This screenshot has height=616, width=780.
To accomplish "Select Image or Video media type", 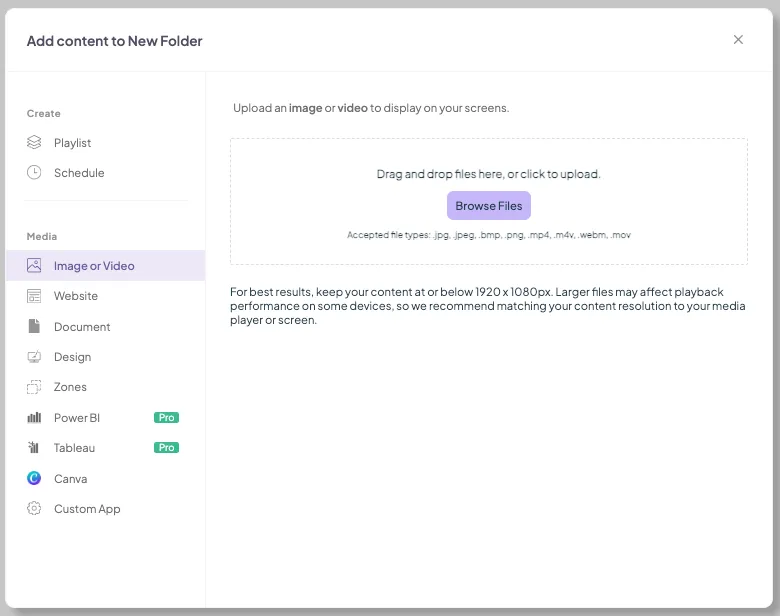I will [x=105, y=266].
